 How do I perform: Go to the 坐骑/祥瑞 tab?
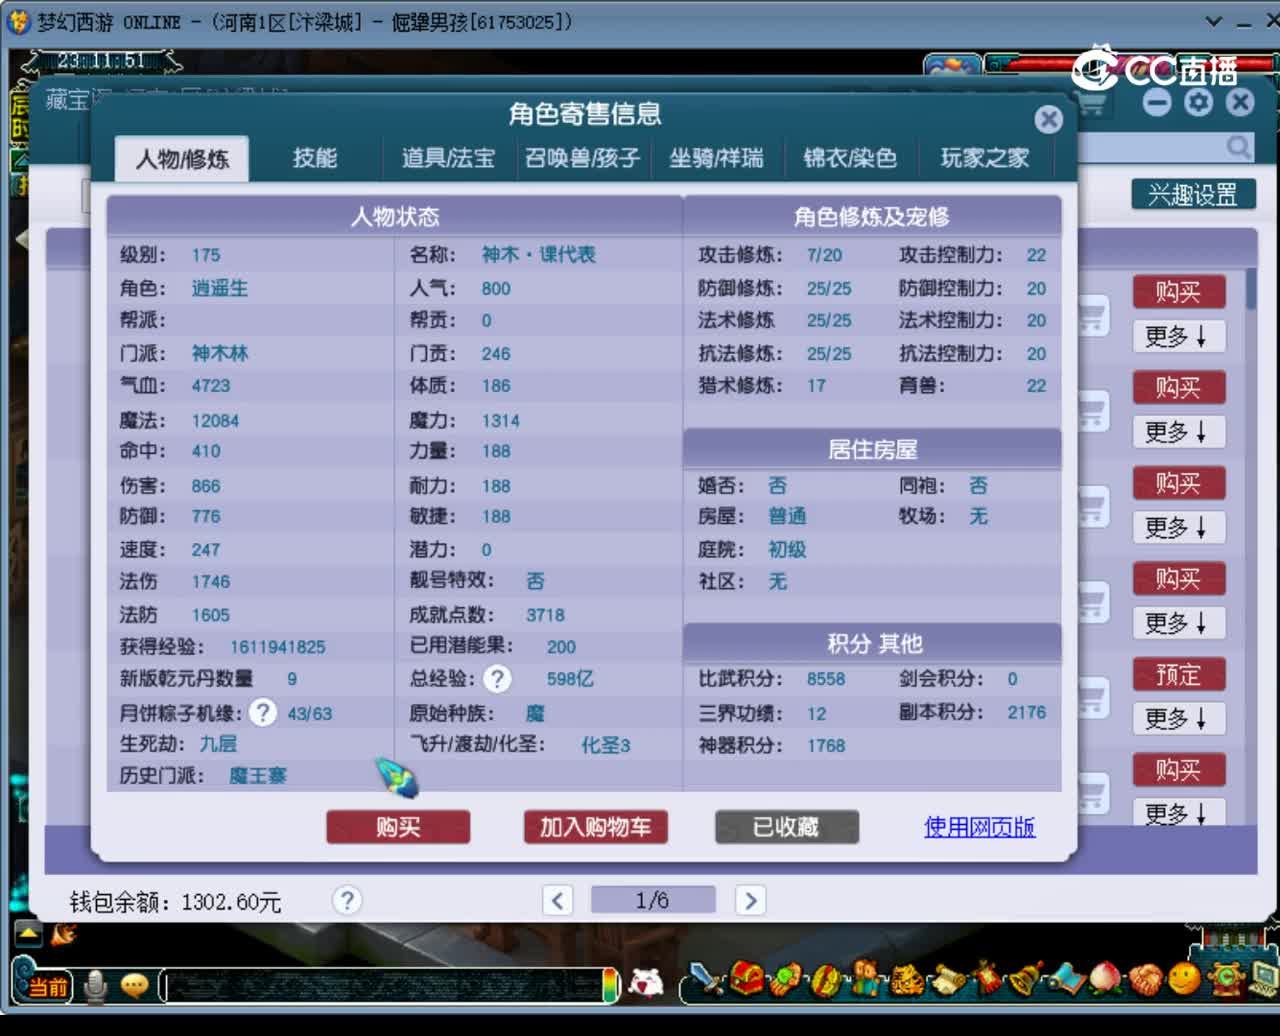tap(716, 158)
